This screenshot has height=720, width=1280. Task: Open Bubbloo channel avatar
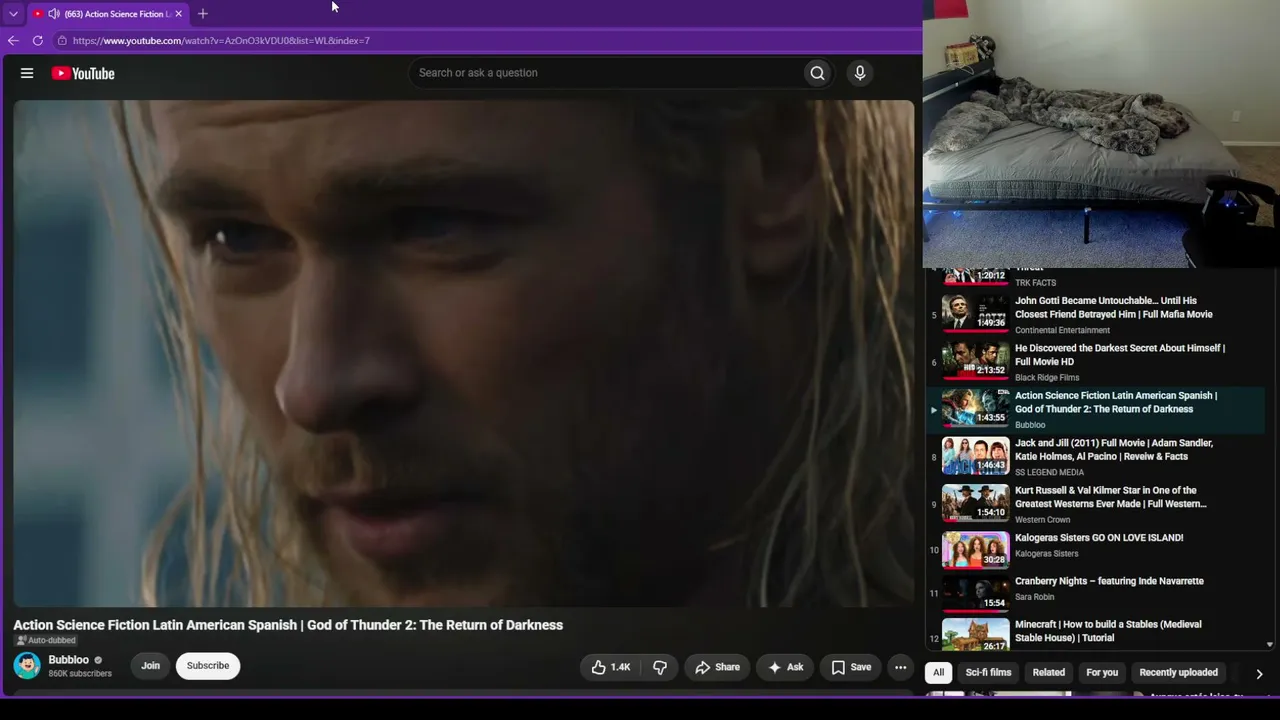(x=27, y=666)
